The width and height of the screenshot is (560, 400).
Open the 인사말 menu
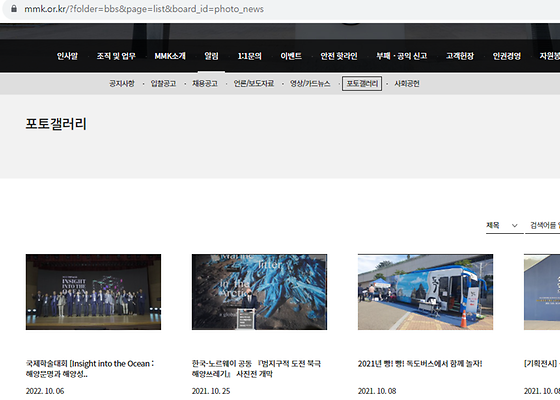click(x=67, y=56)
